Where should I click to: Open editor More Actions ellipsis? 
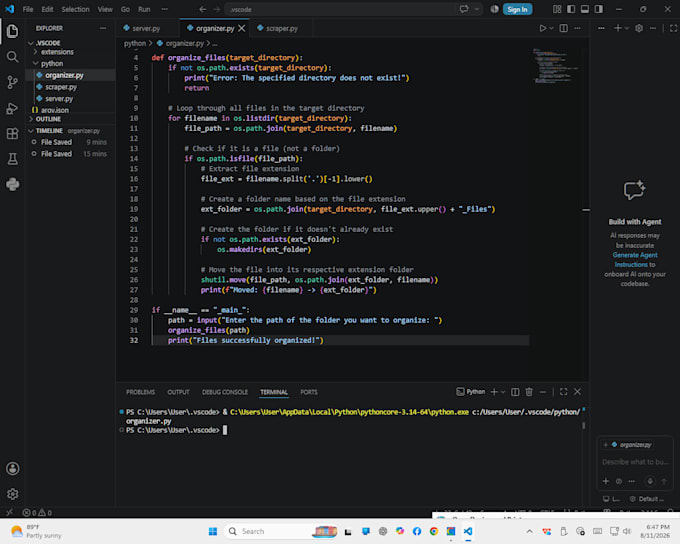tap(577, 28)
